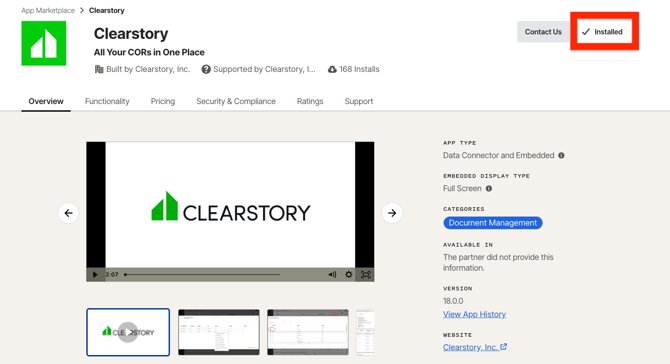
Task: Click info icon next to Full Screen
Action: point(489,188)
